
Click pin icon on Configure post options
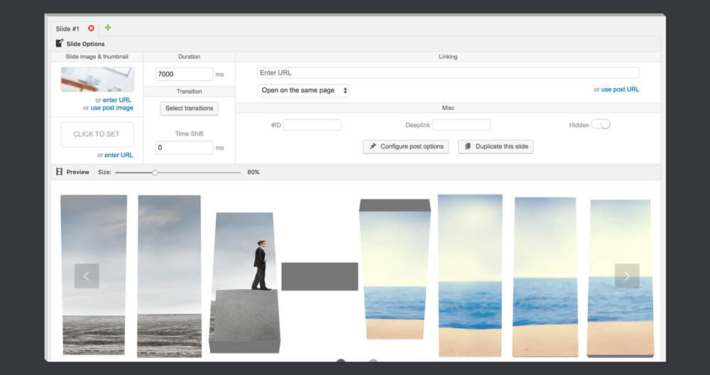[373, 146]
